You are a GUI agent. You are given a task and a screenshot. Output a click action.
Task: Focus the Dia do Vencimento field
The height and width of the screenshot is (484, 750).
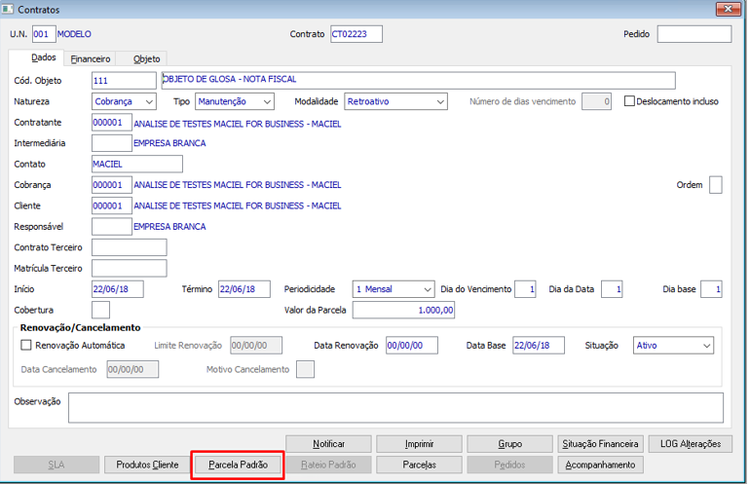(525, 289)
